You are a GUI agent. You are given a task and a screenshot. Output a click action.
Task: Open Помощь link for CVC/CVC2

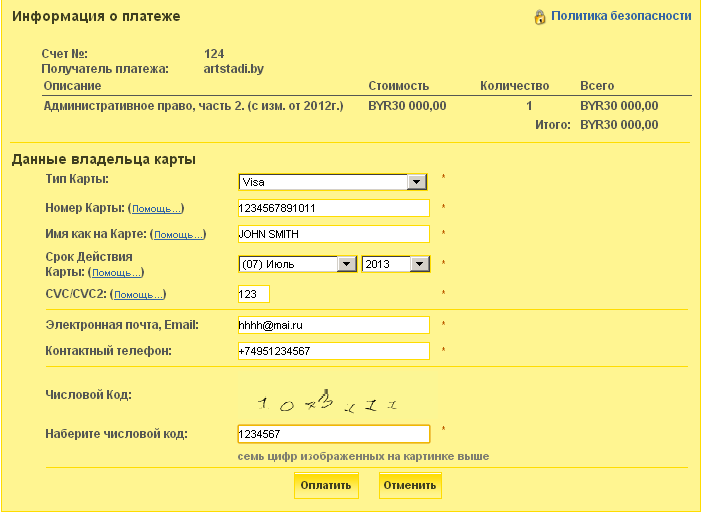[137, 296]
